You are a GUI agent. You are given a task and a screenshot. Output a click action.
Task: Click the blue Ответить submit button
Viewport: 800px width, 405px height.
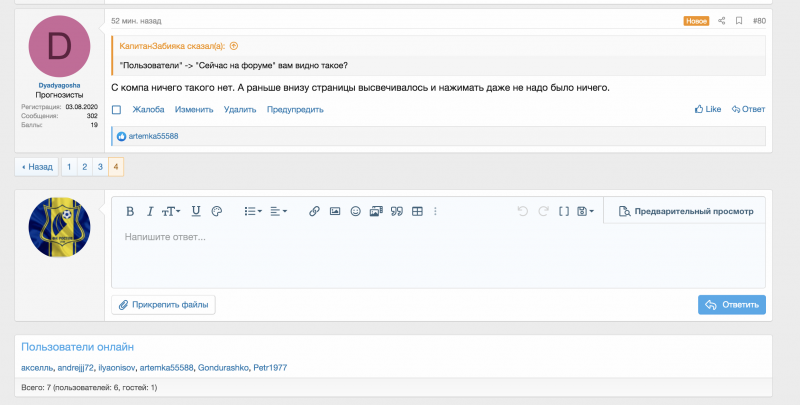click(732, 304)
